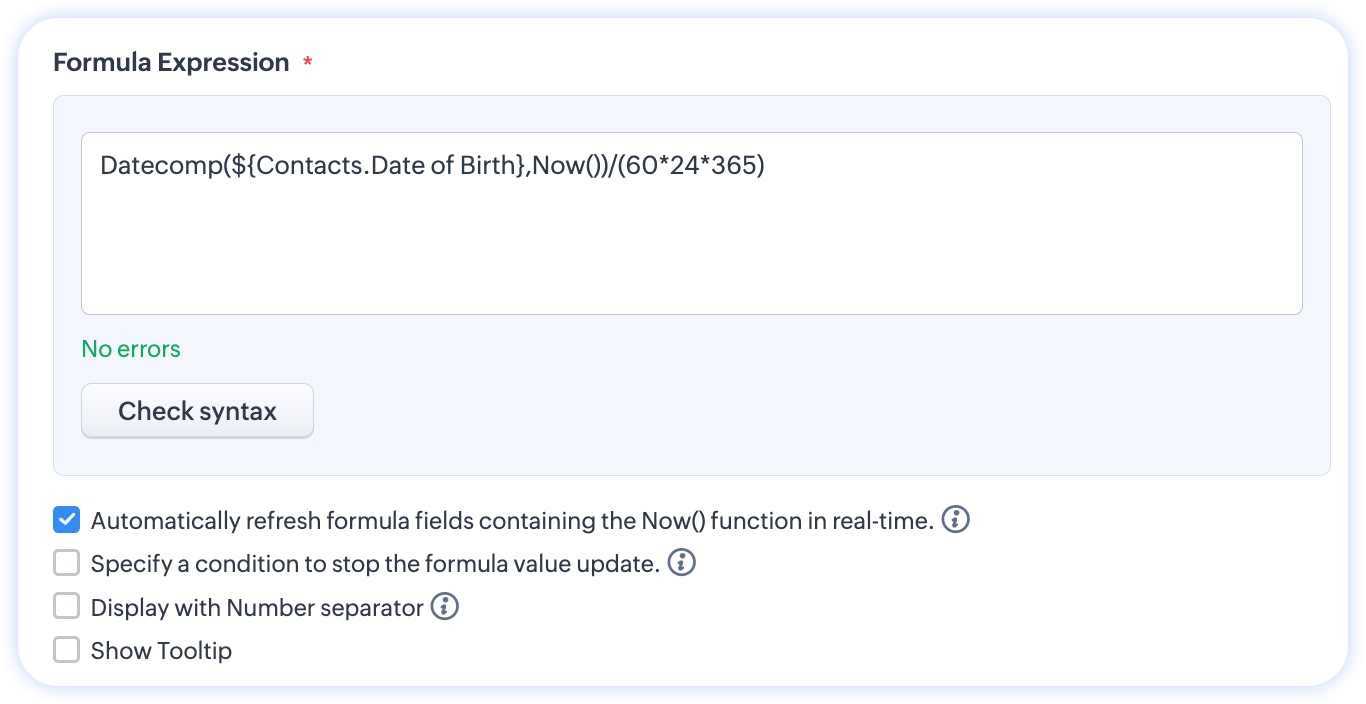1366x704 pixels.
Task: Click the Contacts.Date of Birth field reference
Action: 378,166
